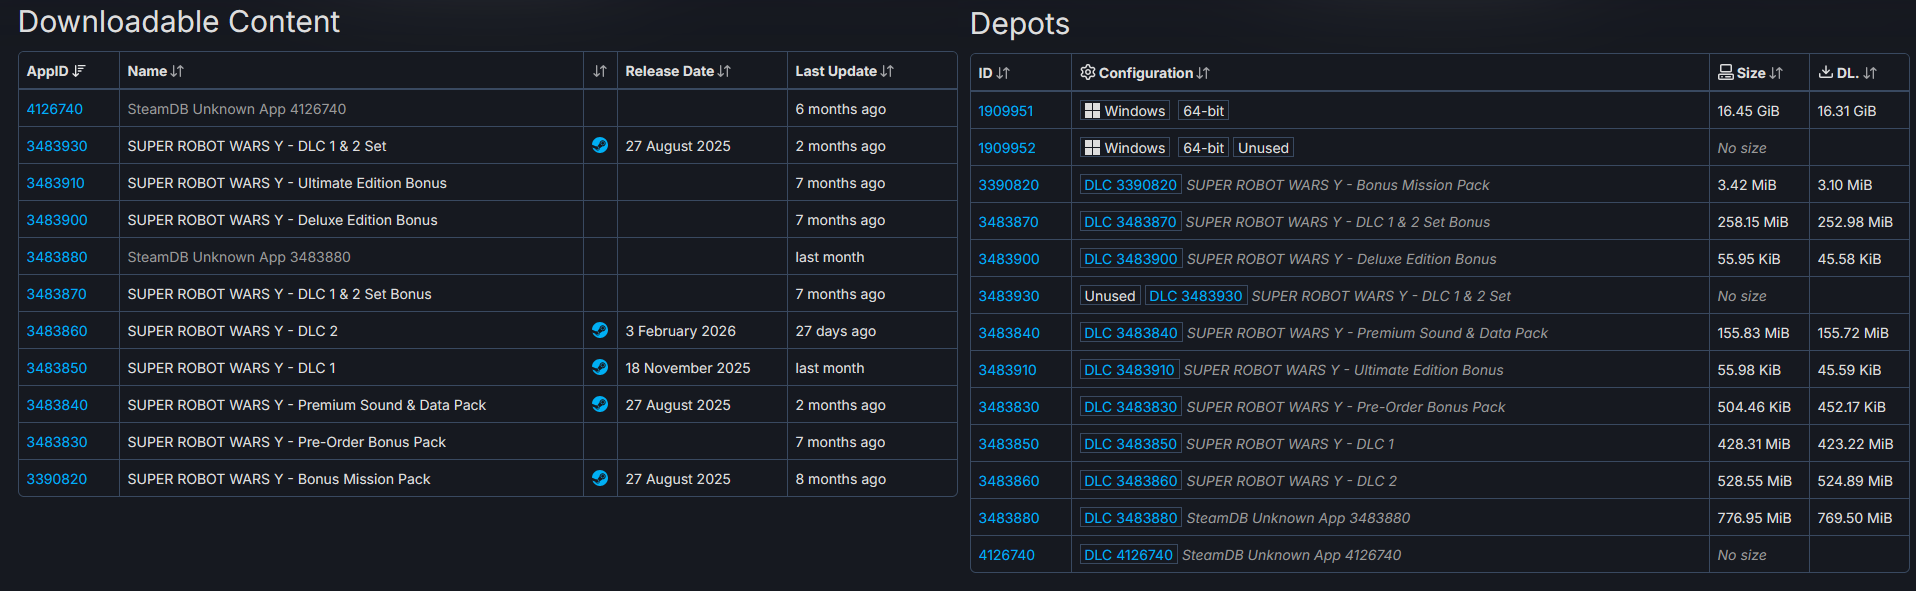Viewport: 1916px width, 591px height.
Task: Click Steam icon for Premium Sound & Data Pack
Action: [600, 404]
